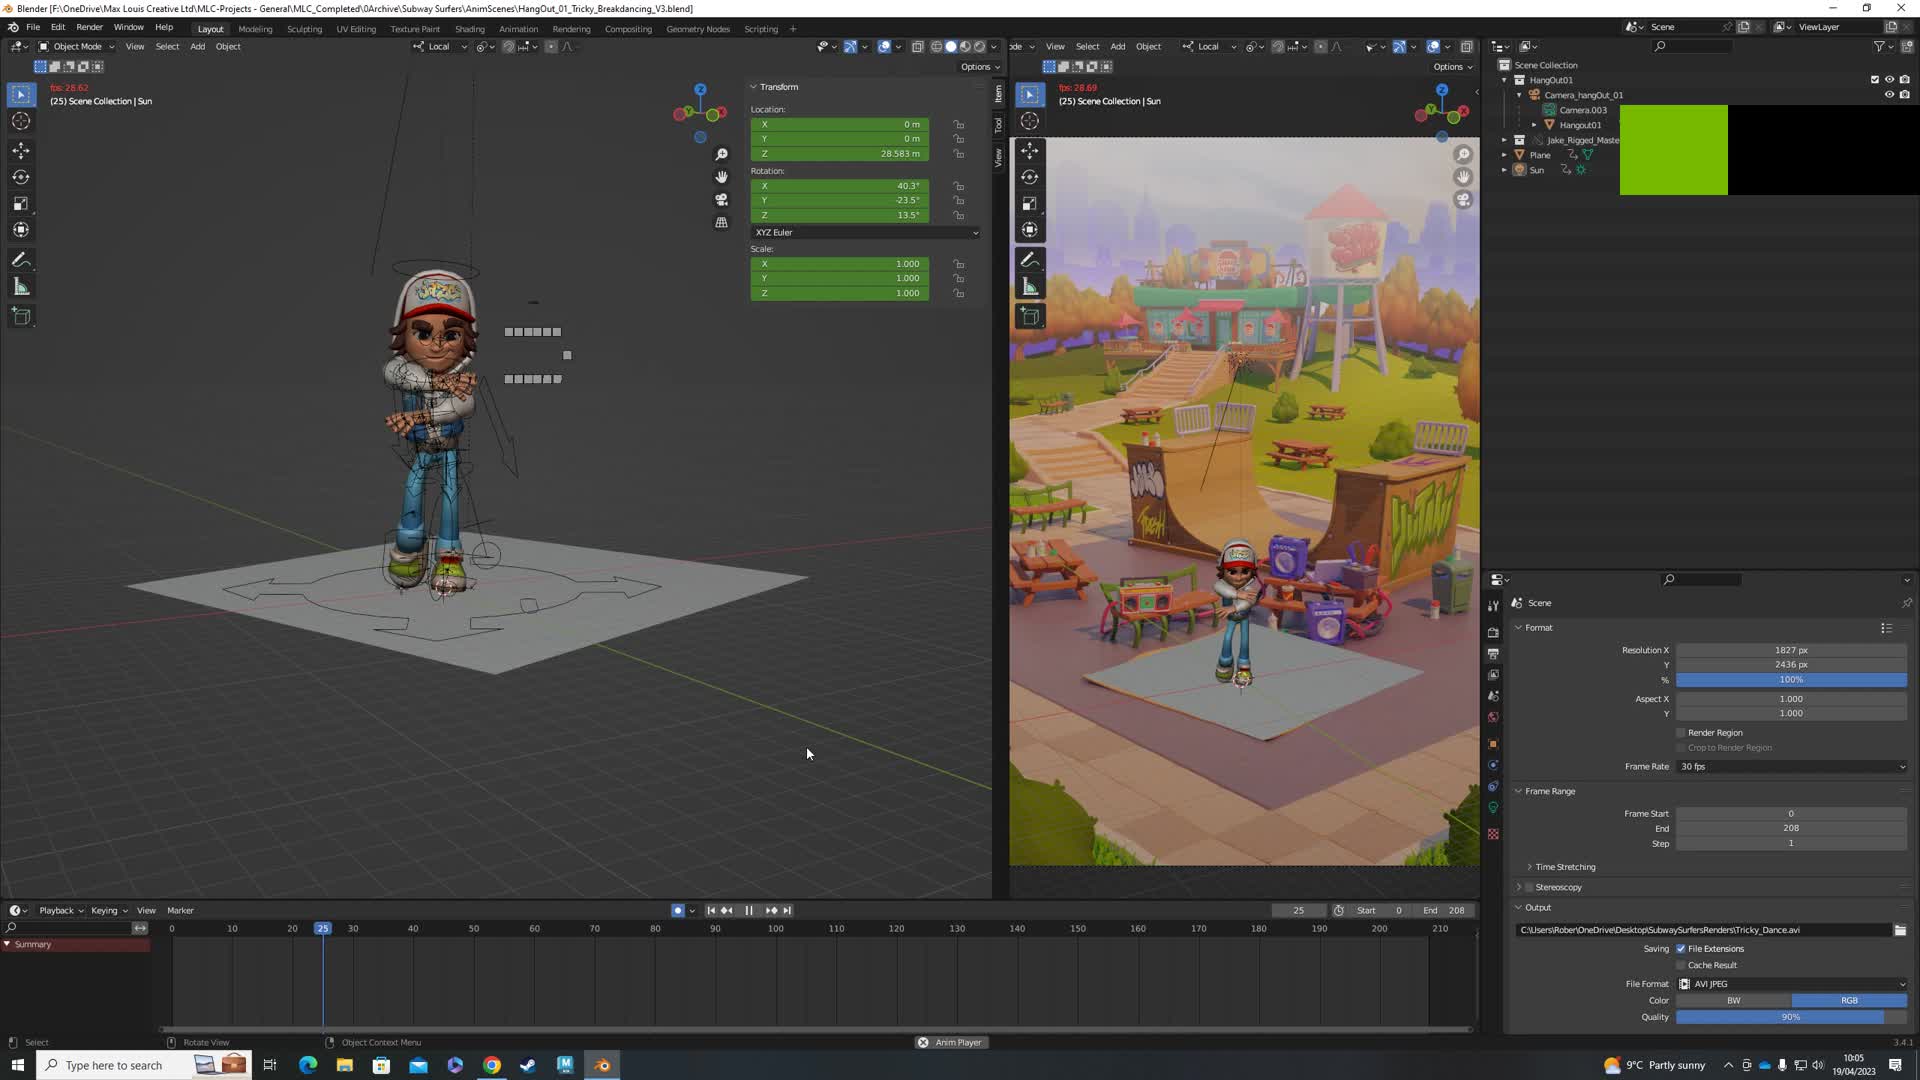Switch to the Animation workspace tab
Screen dimensions: 1920x1080
(518, 29)
